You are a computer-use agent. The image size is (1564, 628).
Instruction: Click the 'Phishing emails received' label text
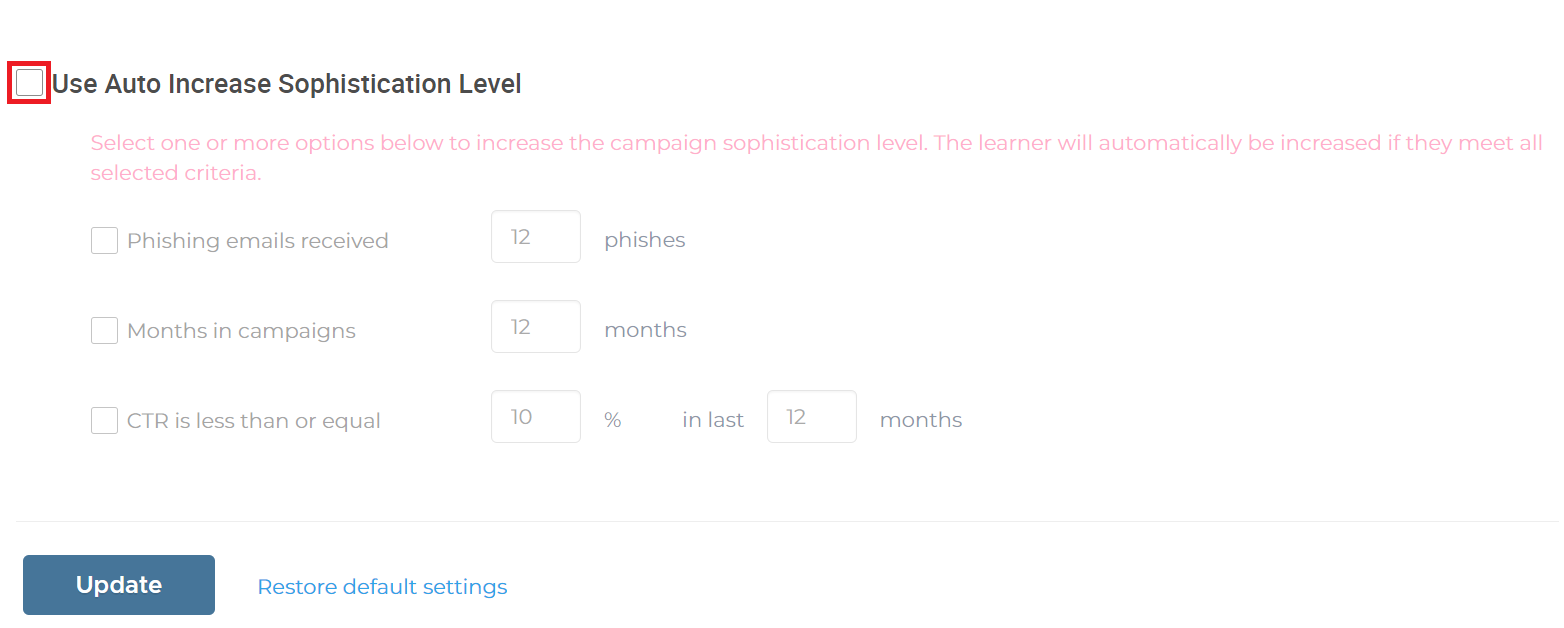pos(258,241)
